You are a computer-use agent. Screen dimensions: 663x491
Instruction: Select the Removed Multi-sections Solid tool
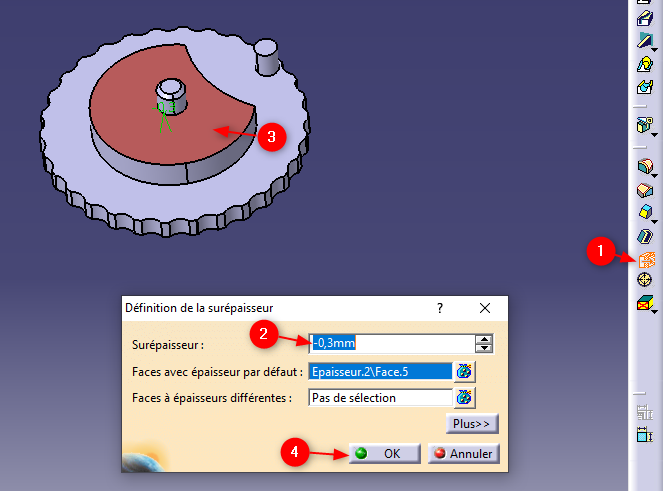pos(645,87)
